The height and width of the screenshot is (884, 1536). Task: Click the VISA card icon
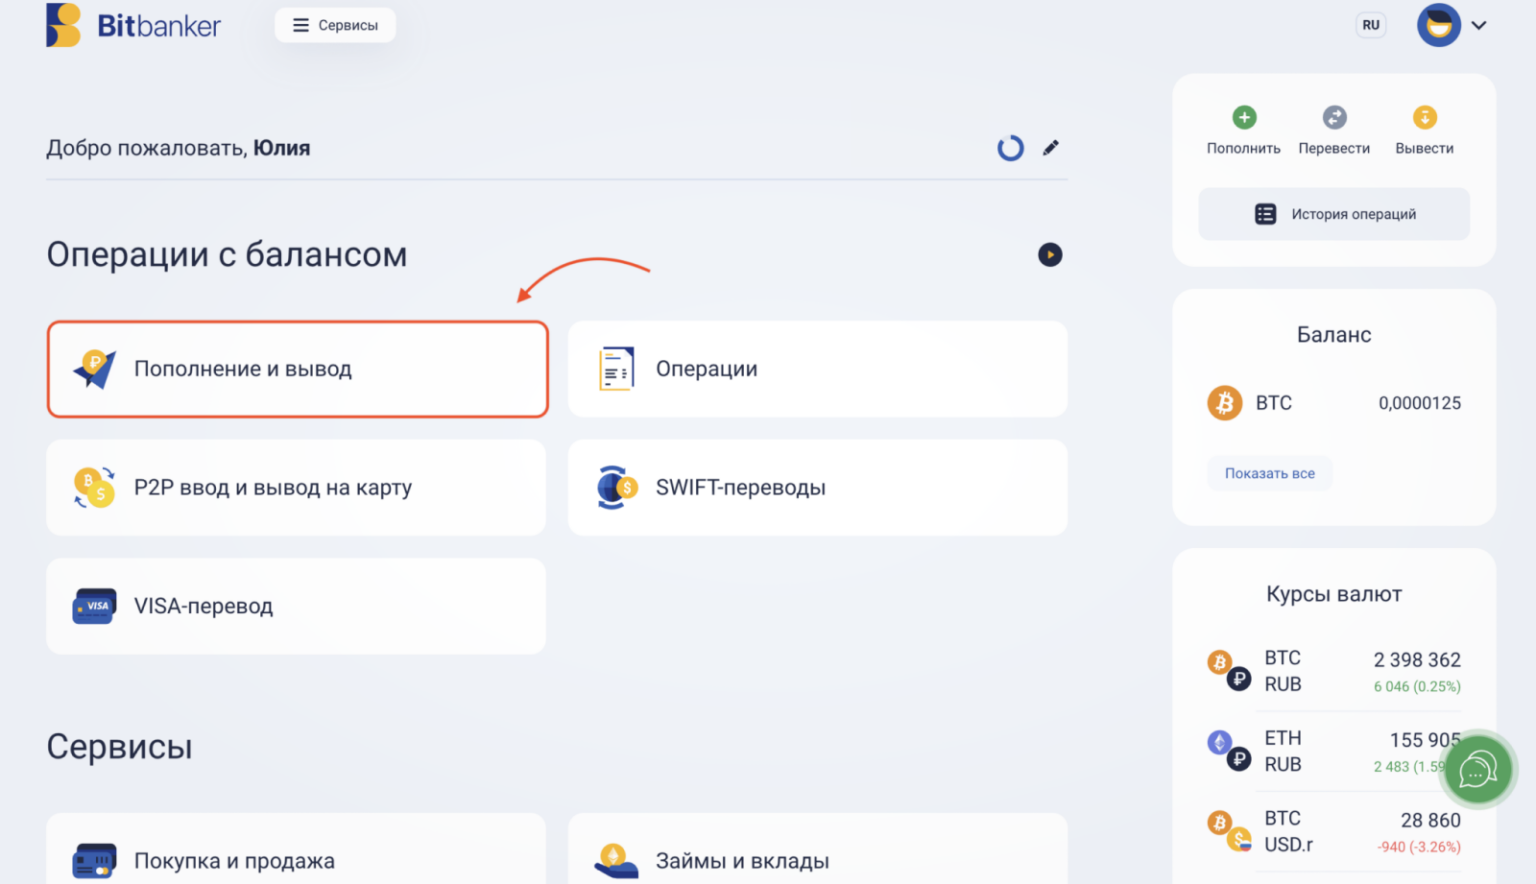pos(94,606)
